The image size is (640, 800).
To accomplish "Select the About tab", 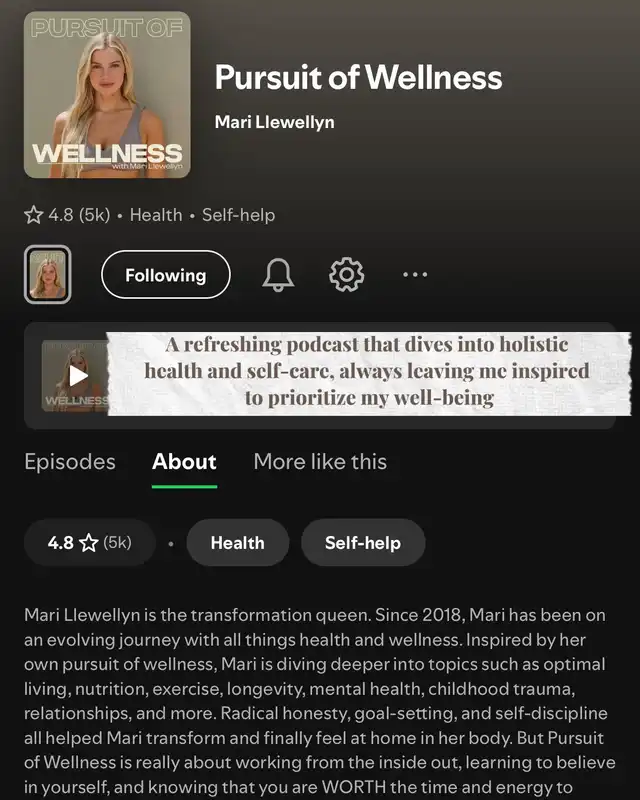I will coord(184,462).
